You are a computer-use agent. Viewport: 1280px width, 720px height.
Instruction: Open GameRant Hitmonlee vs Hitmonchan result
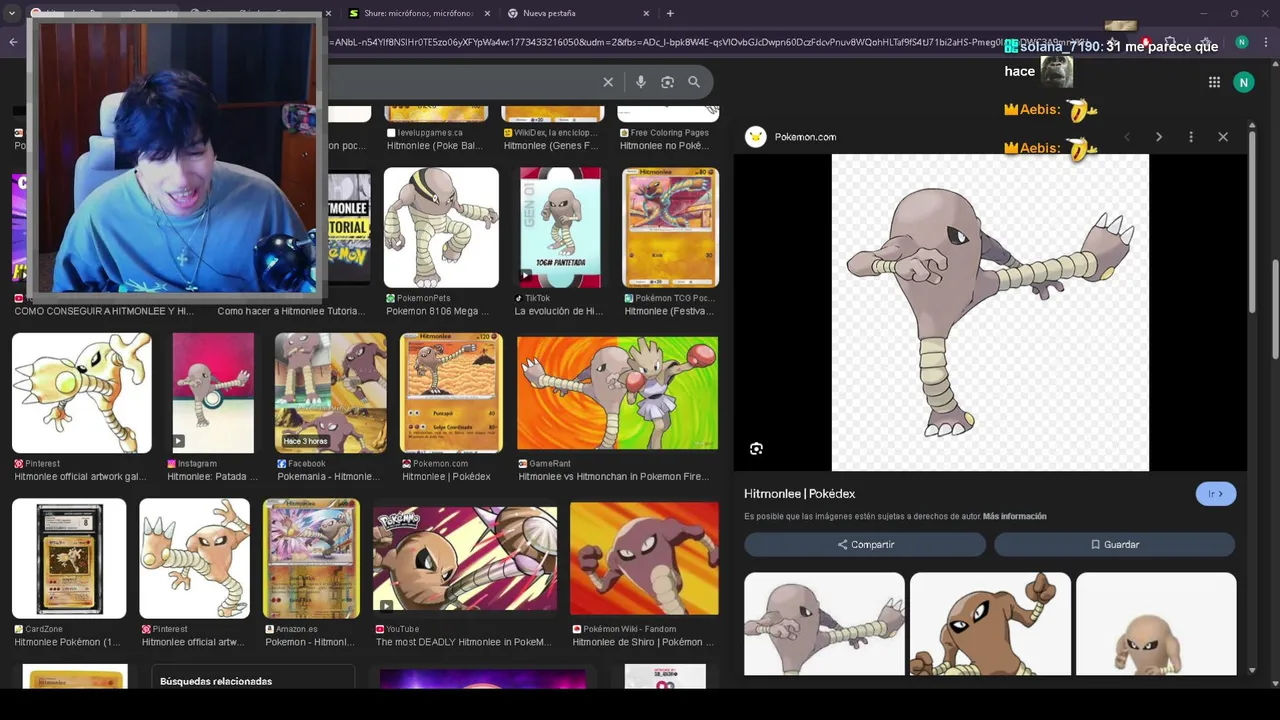[x=617, y=393]
